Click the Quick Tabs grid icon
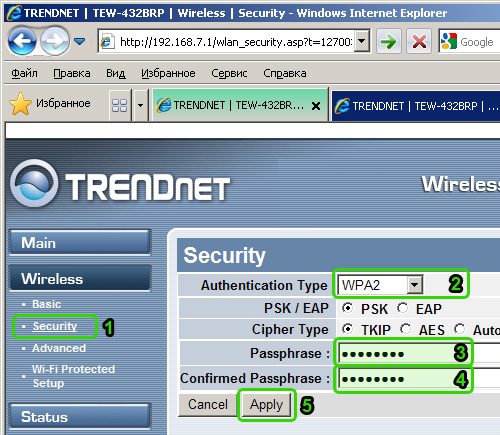Screen dimensions: 500x435 [x=119, y=105]
